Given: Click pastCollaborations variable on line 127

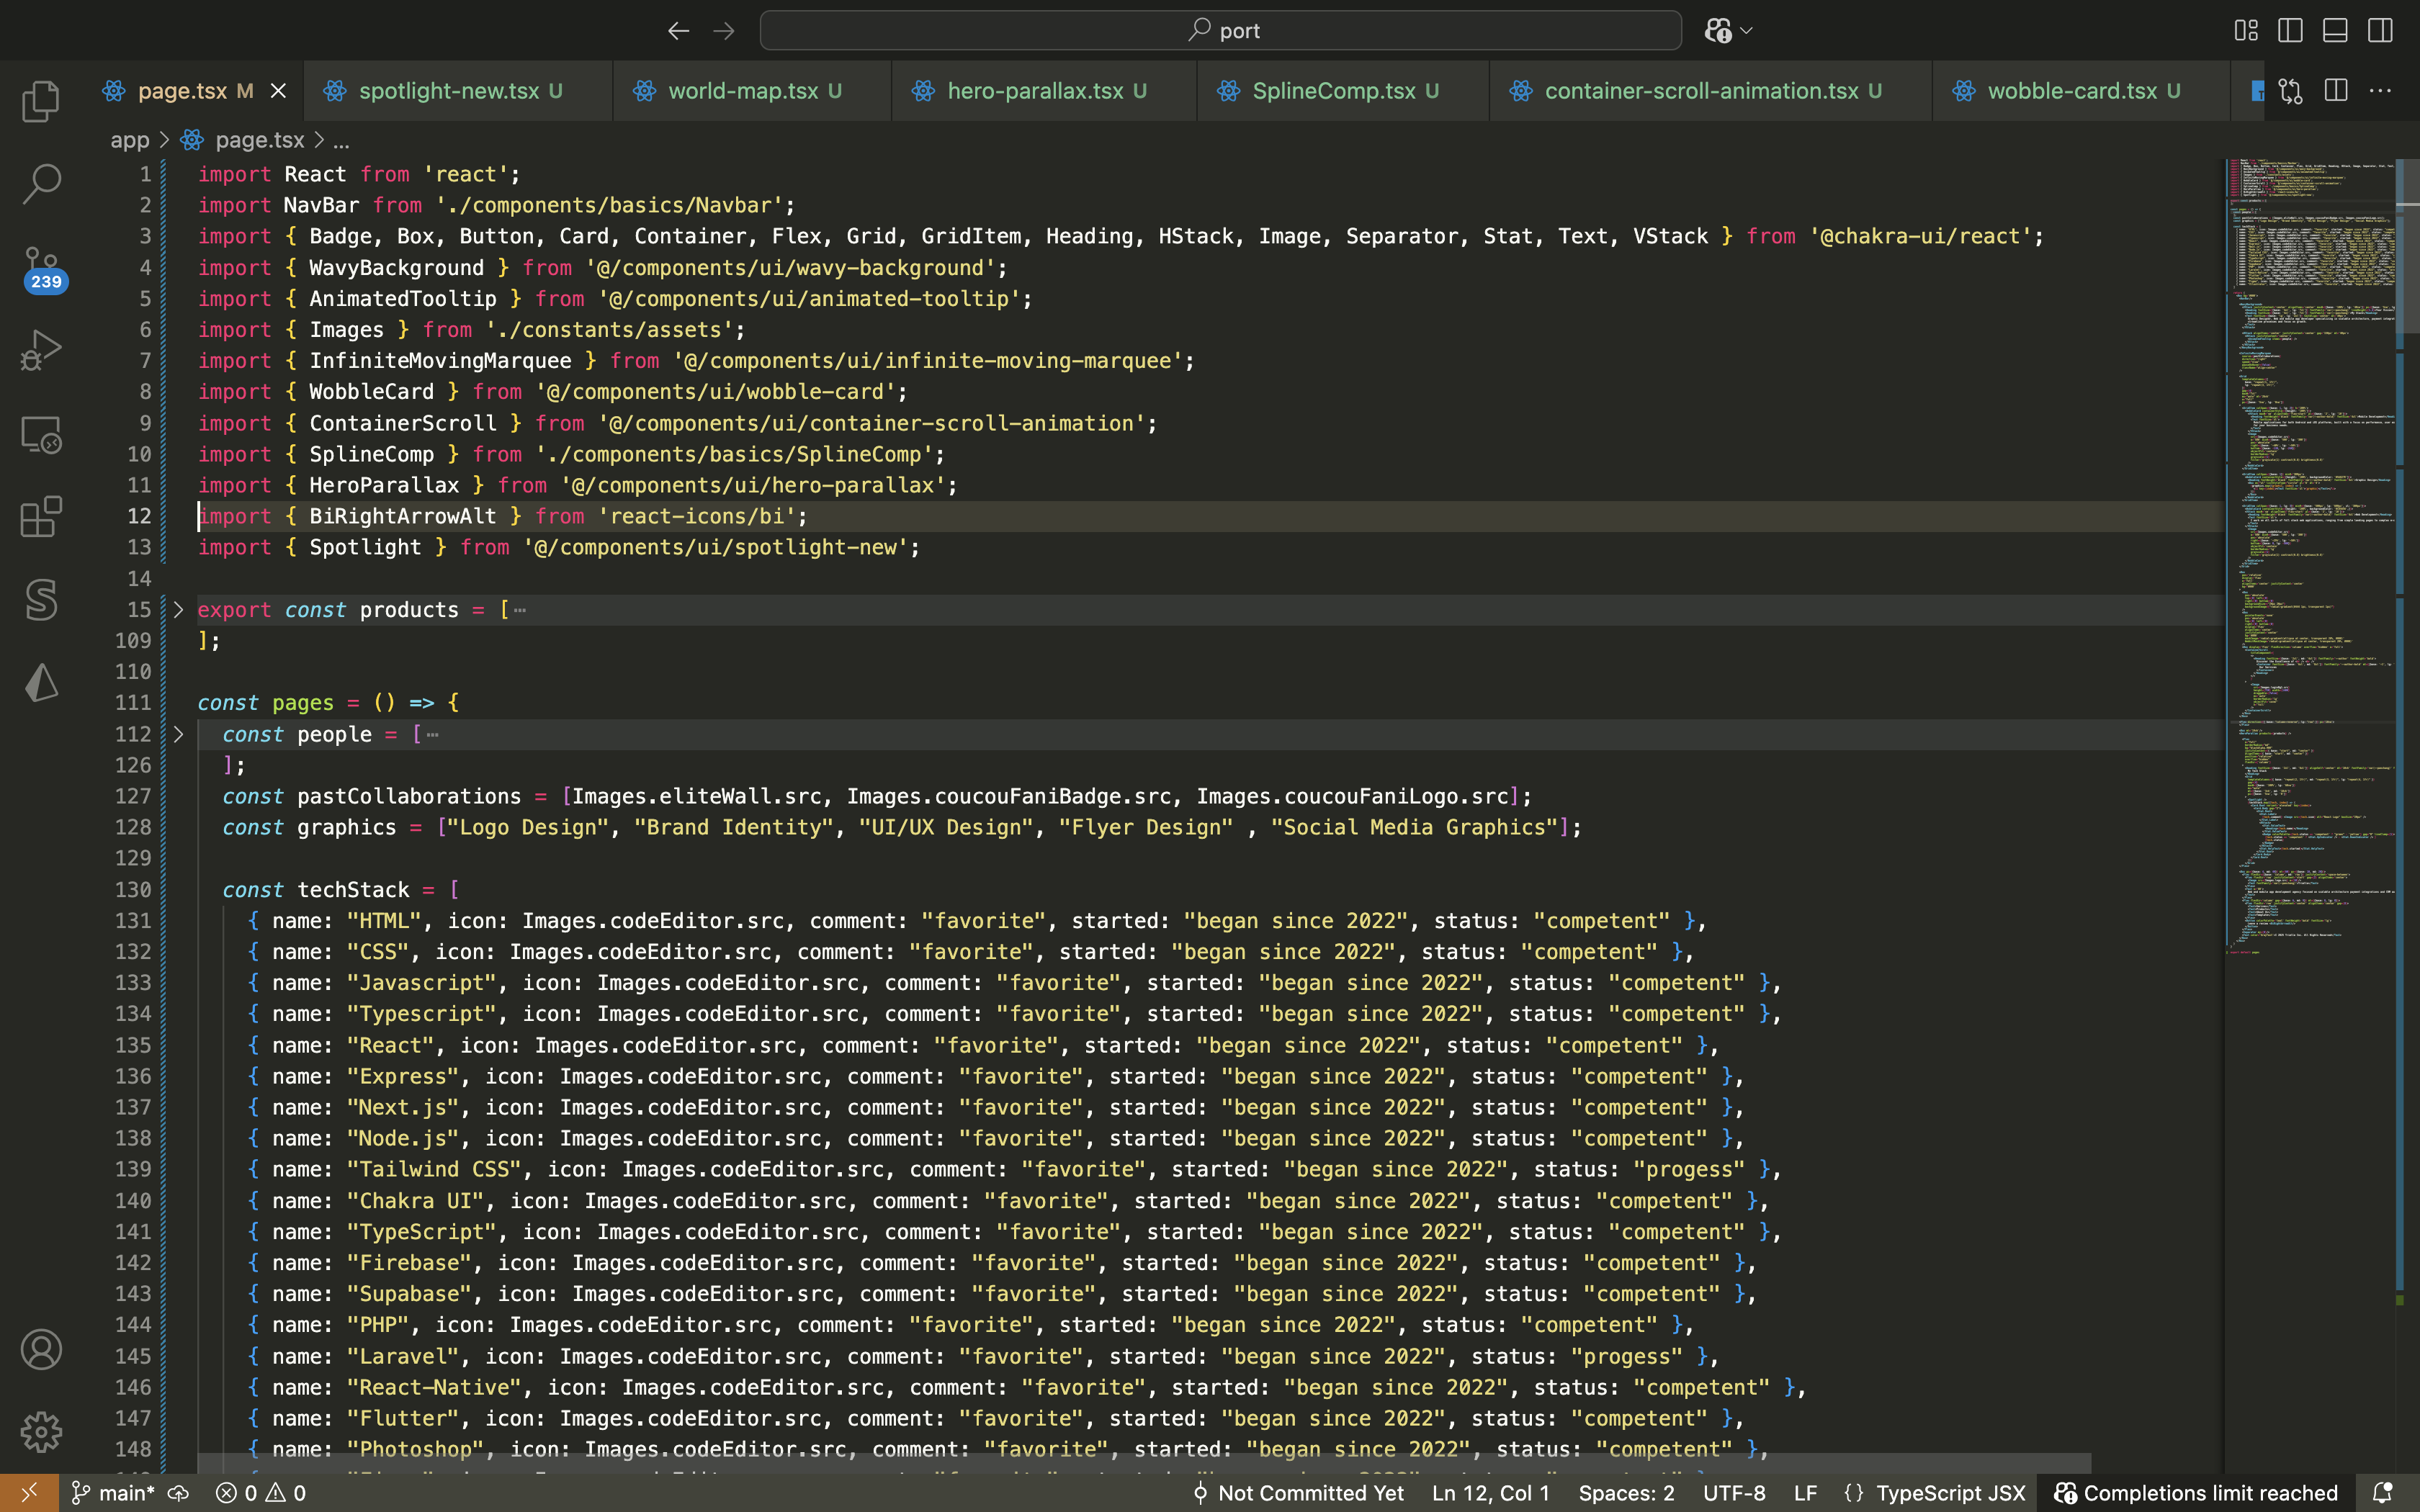Looking at the screenshot, I should tap(409, 796).
